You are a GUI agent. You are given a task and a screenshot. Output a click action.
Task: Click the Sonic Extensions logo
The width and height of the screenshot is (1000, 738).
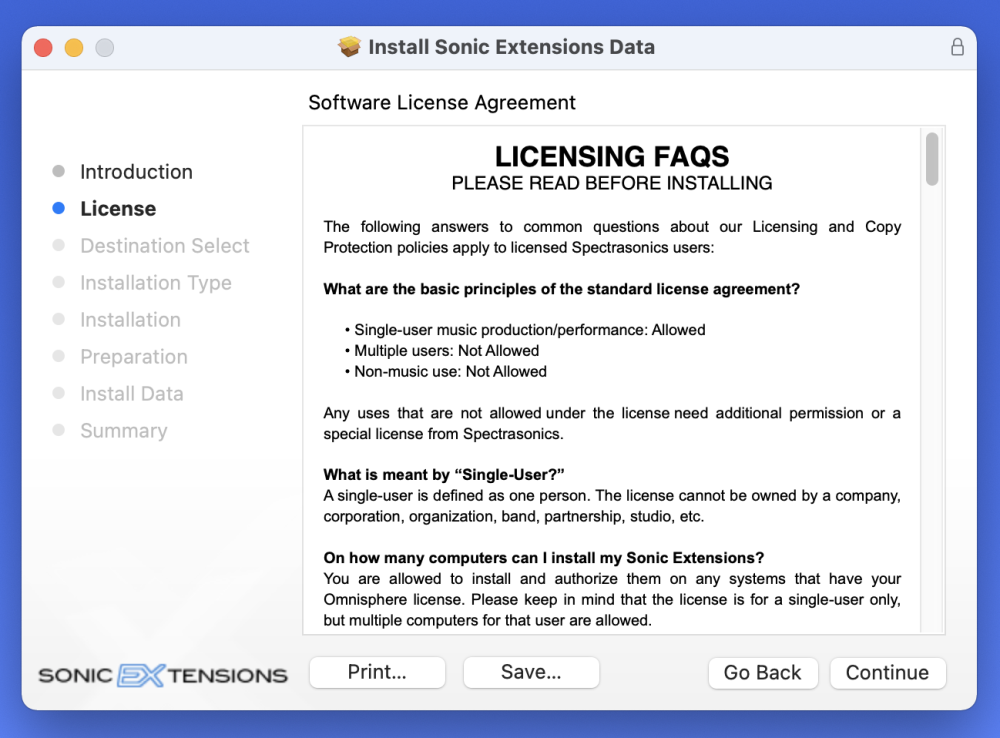[163, 675]
